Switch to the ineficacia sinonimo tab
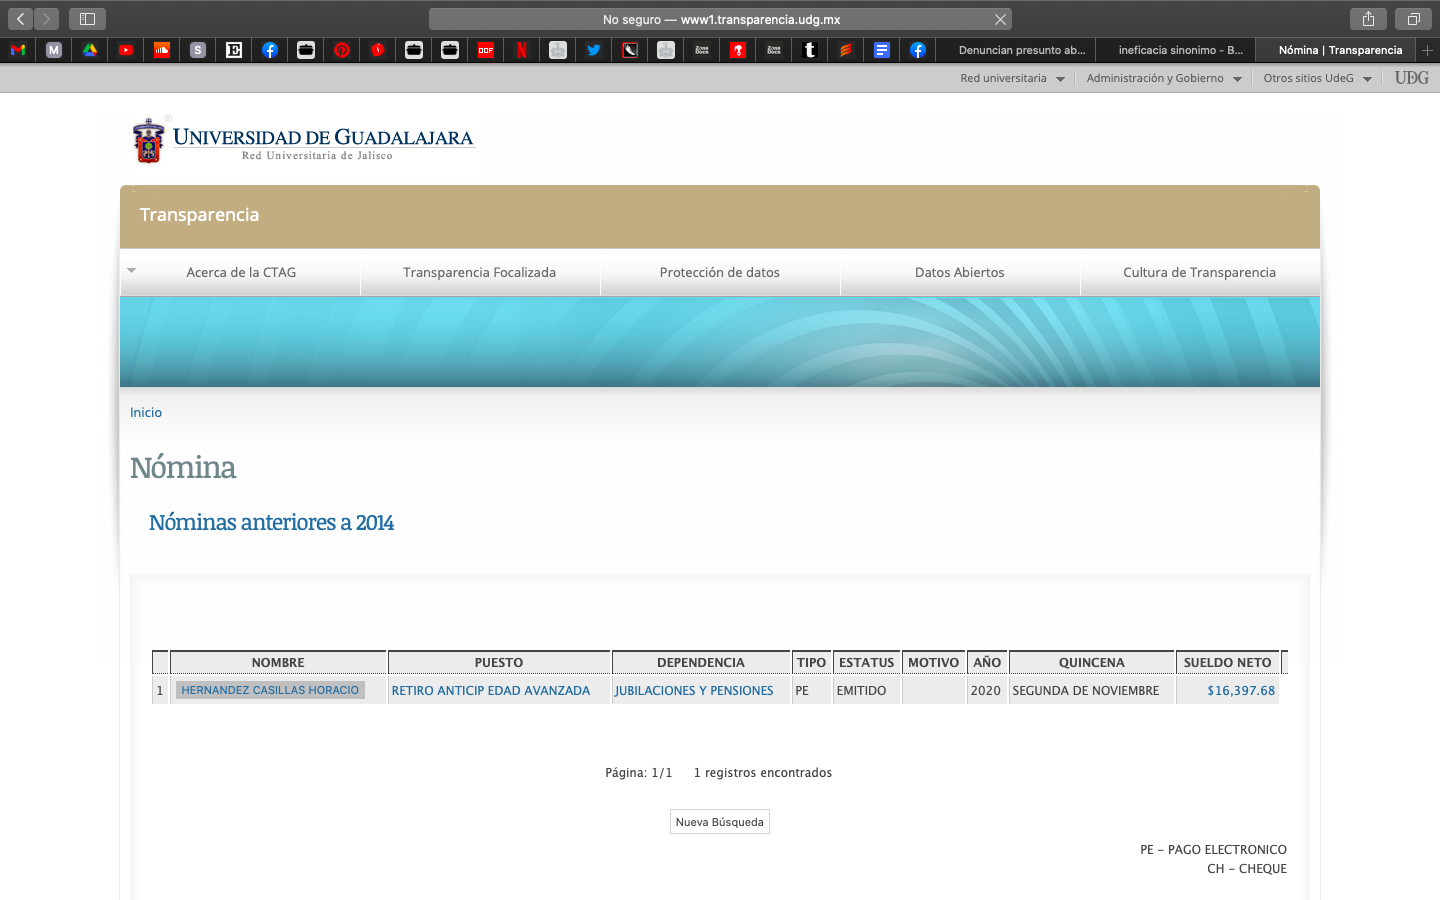 1180,50
